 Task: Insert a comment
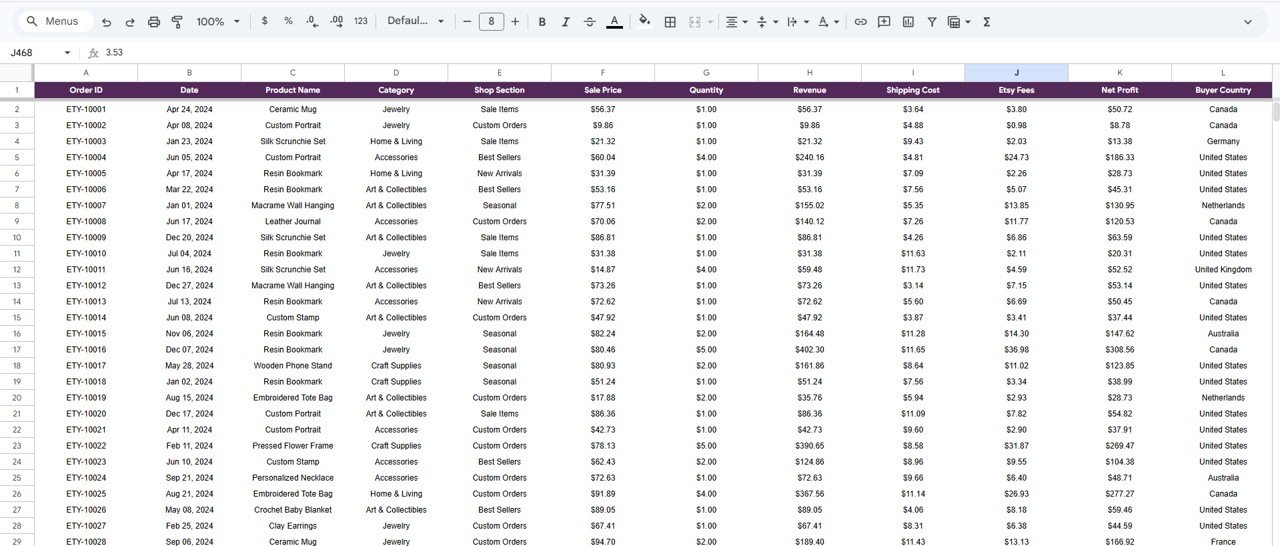coord(884,21)
